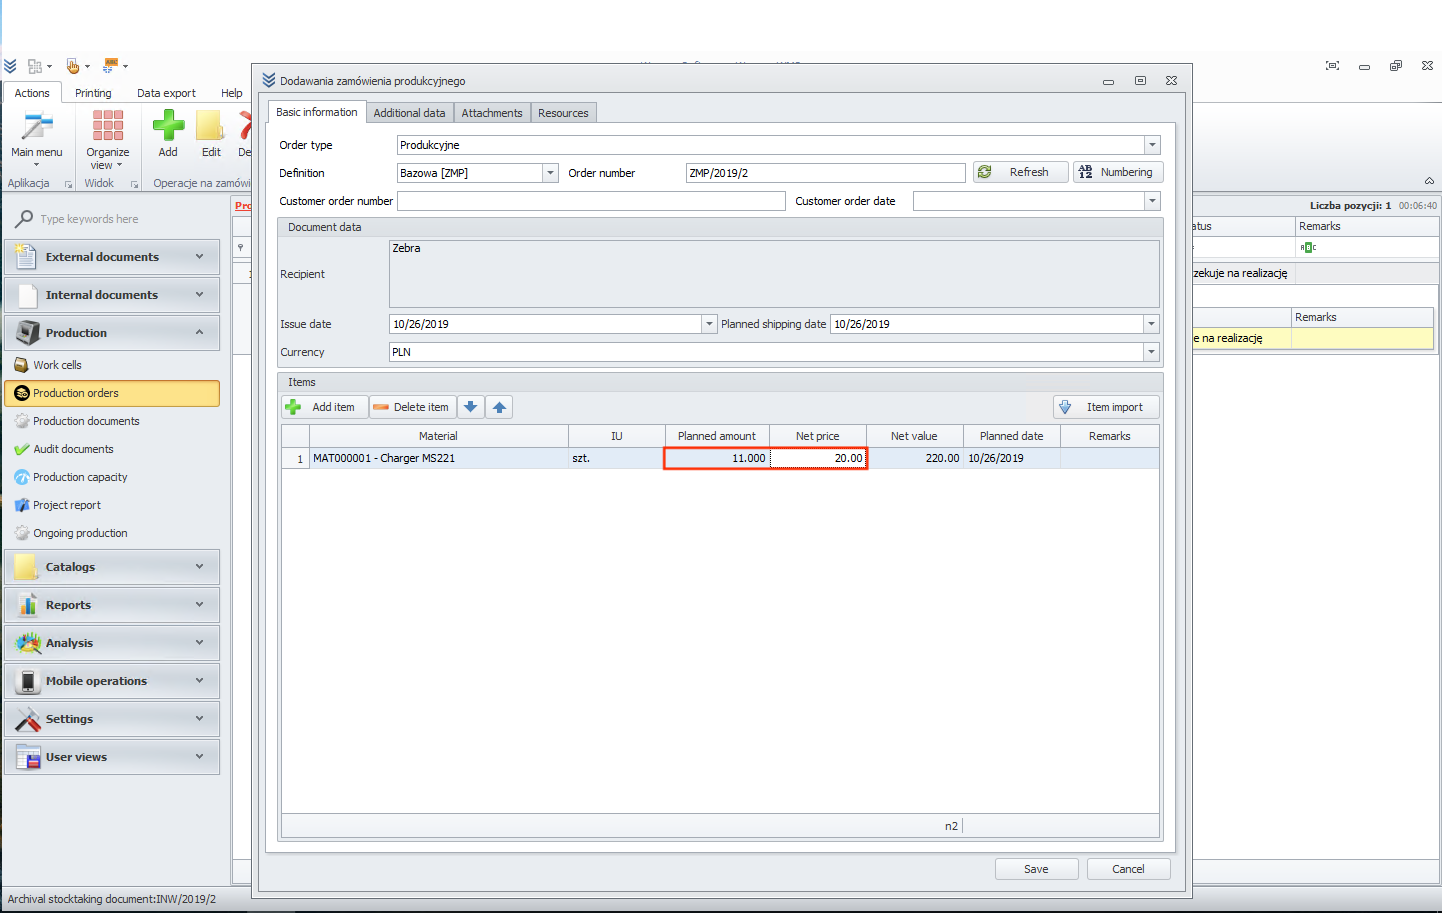Click the app logo icon in dialog title
The height and width of the screenshot is (913, 1442).
tap(268, 80)
